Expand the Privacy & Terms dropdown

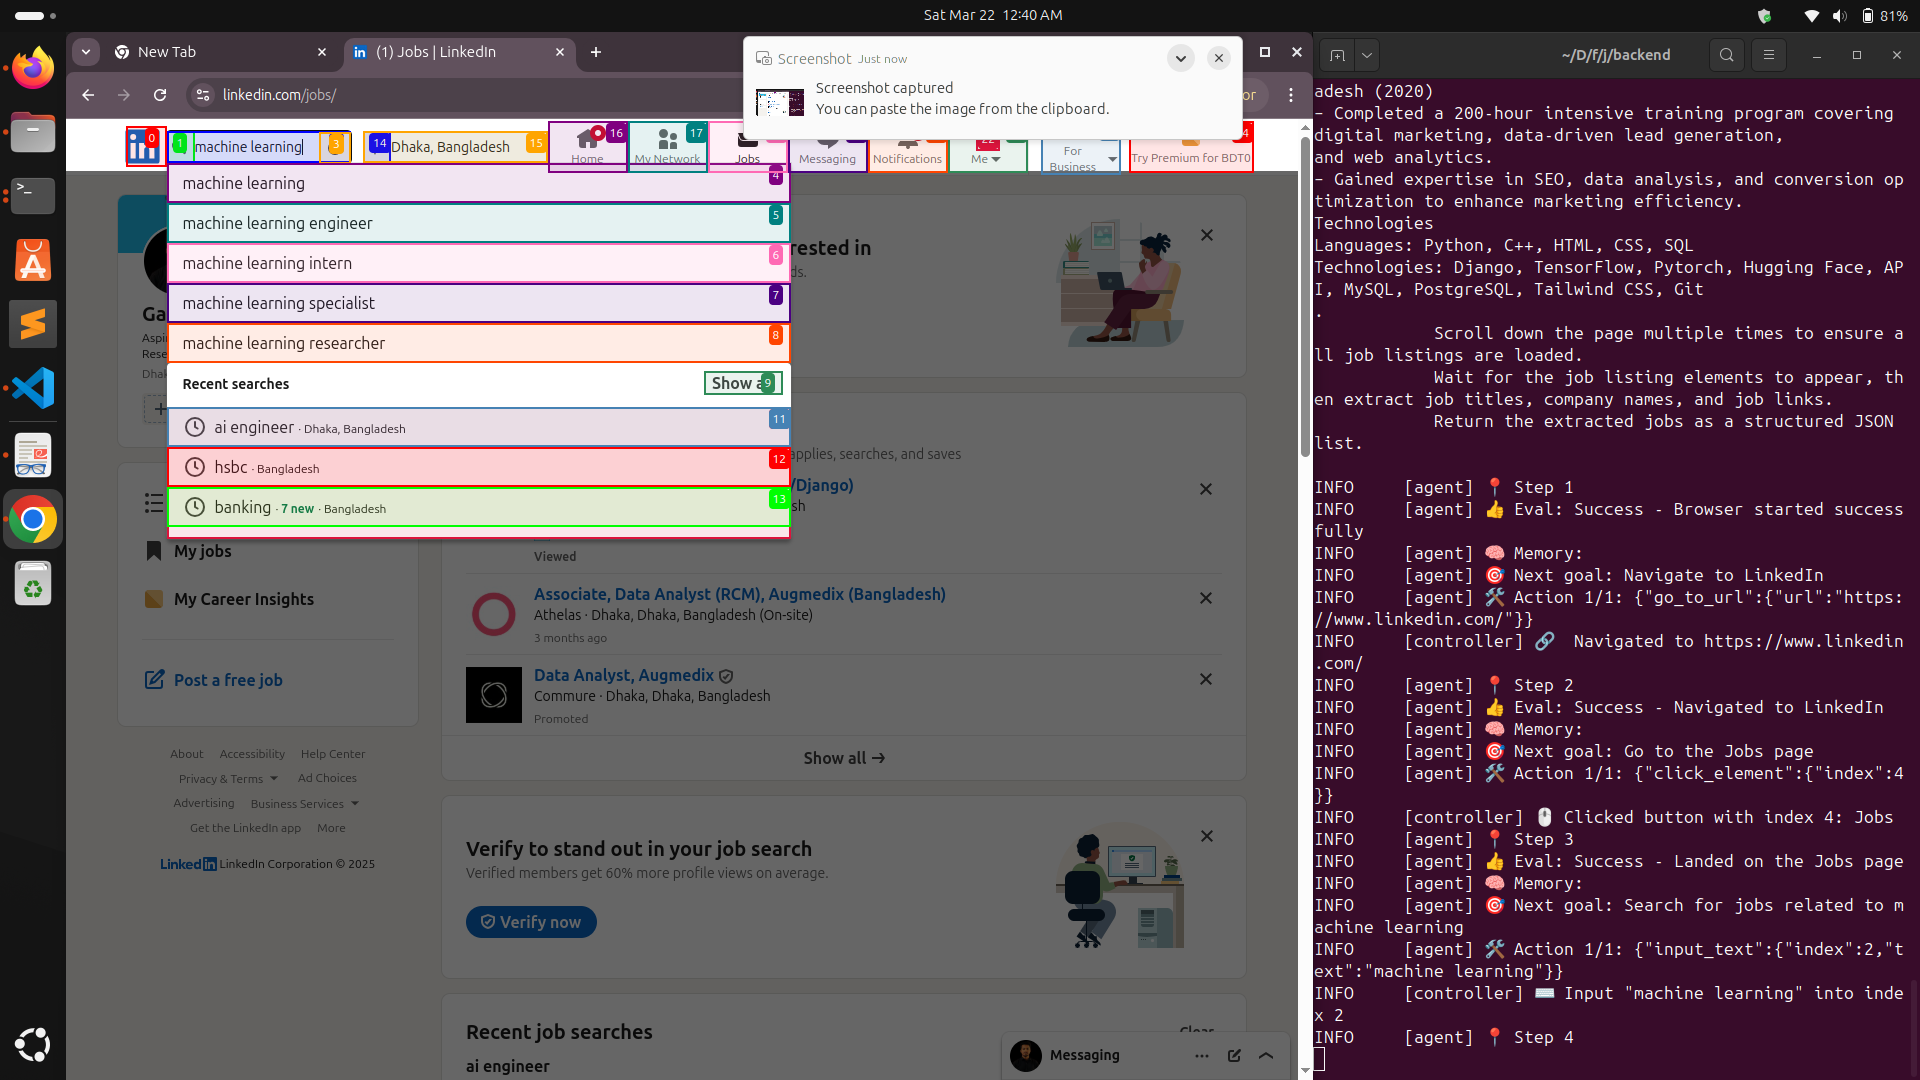[x=228, y=779]
